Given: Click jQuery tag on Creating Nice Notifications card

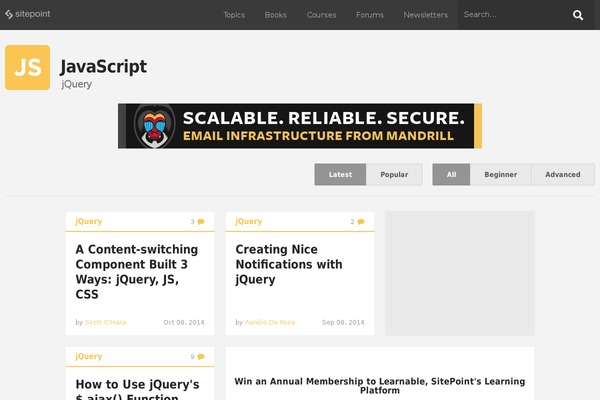Looking at the screenshot, I should coord(249,221).
